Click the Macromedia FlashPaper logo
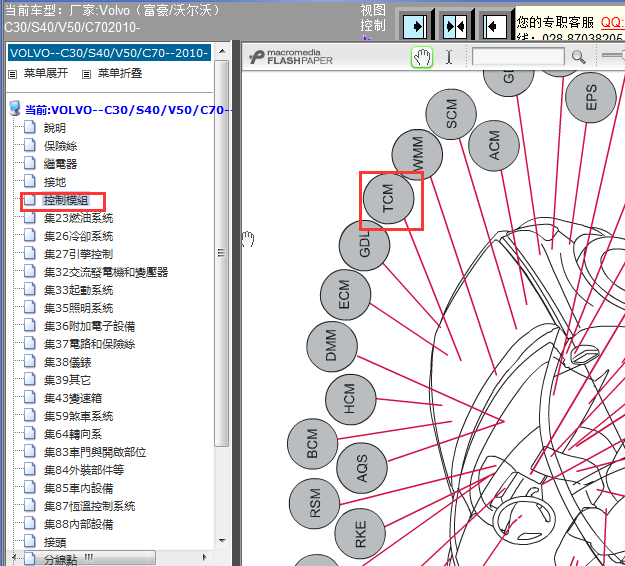 click(x=291, y=57)
